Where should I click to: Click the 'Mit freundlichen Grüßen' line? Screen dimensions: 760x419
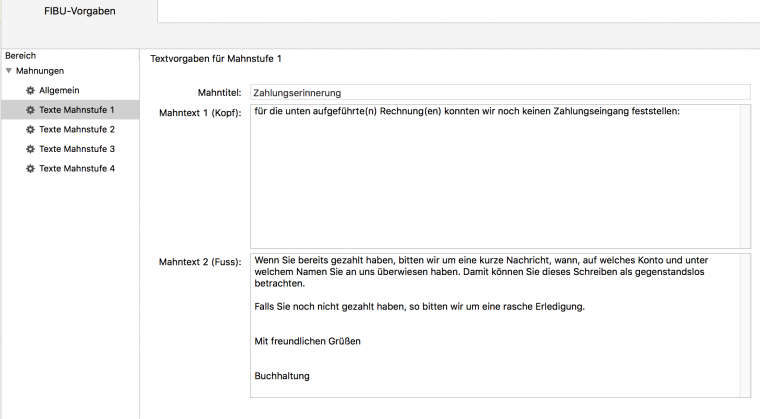[x=307, y=341]
